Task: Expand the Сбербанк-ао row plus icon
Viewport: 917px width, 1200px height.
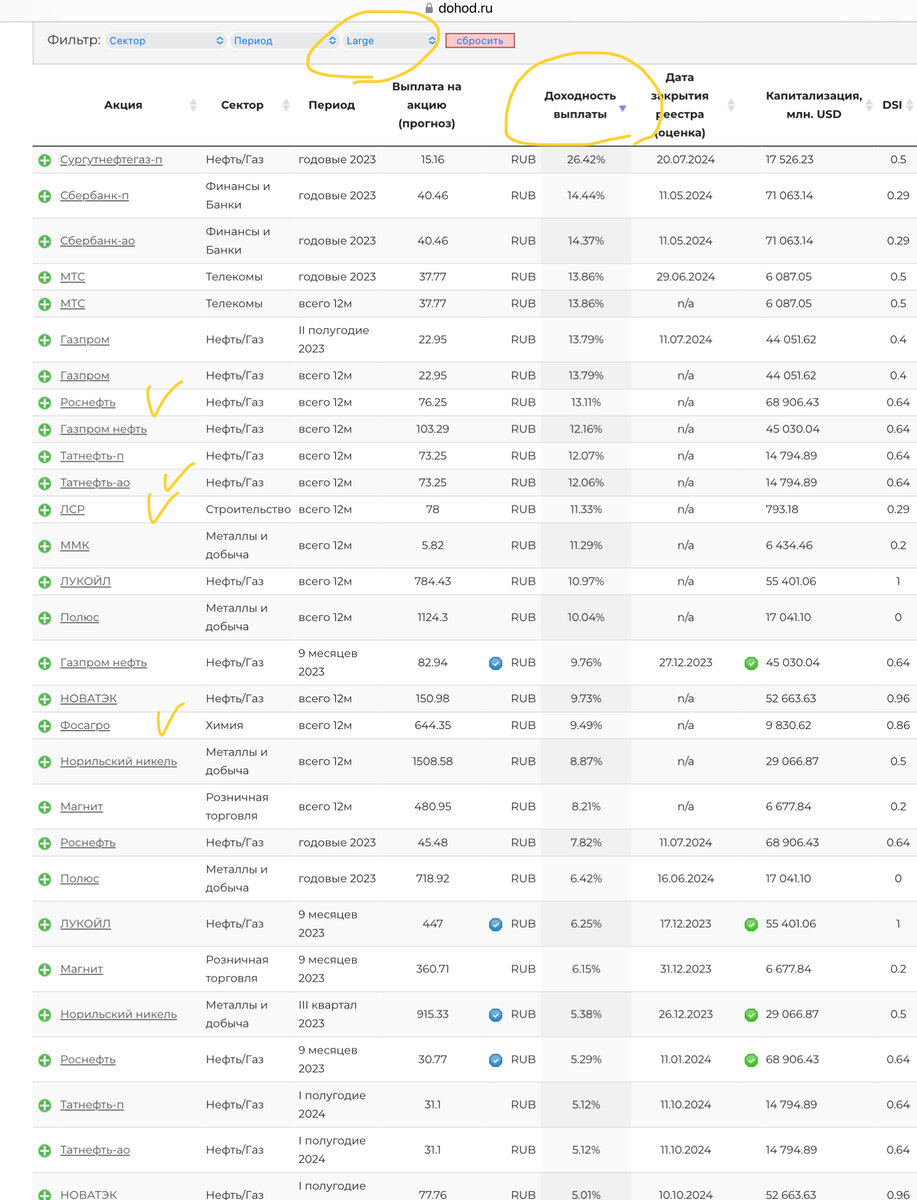Action: tap(44, 241)
